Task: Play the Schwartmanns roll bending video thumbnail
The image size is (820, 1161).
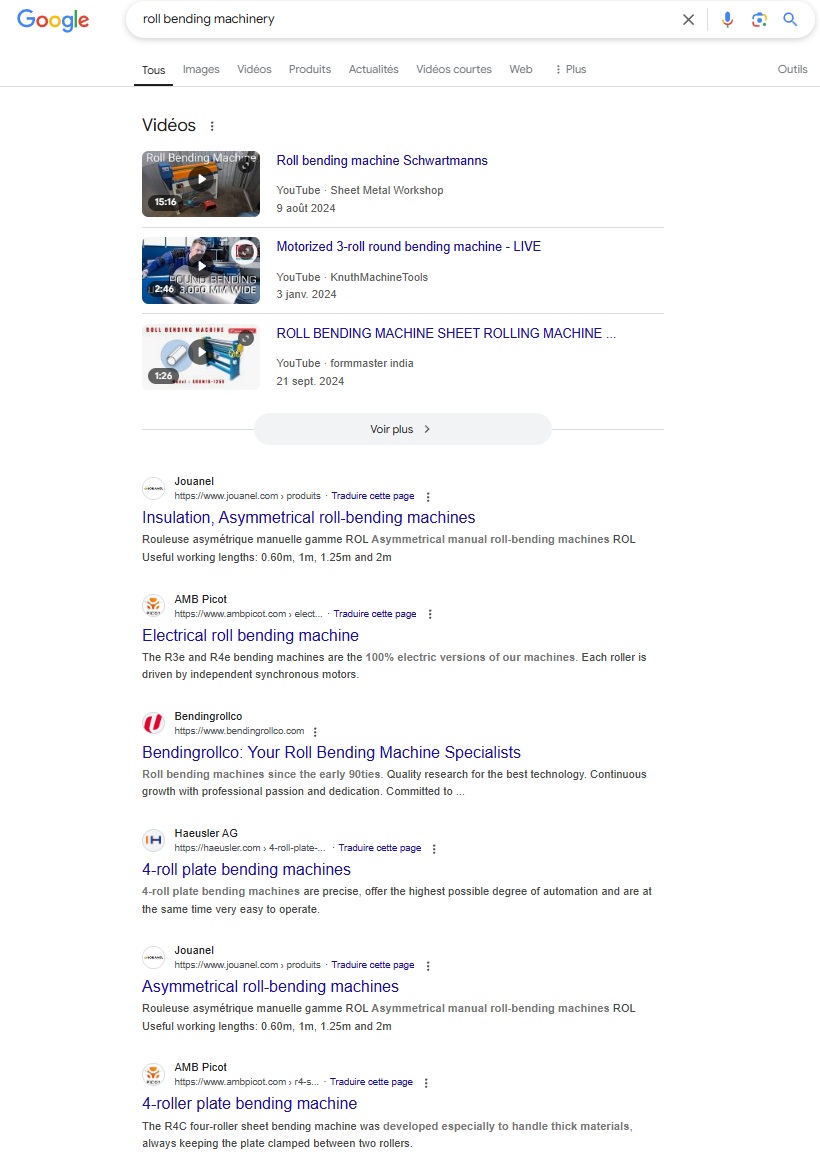Action: (201, 184)
